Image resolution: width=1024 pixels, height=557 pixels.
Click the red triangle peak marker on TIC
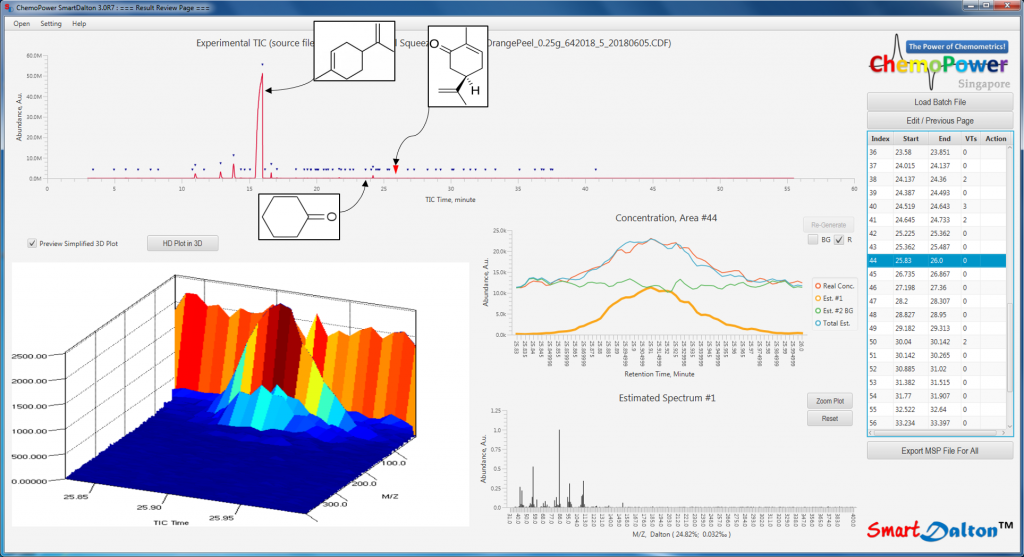click(x=396, y=171)
